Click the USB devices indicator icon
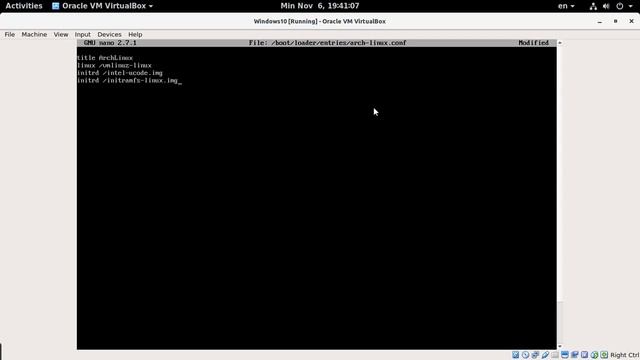Viewport: 640px width, 360px height. [545, 355]
